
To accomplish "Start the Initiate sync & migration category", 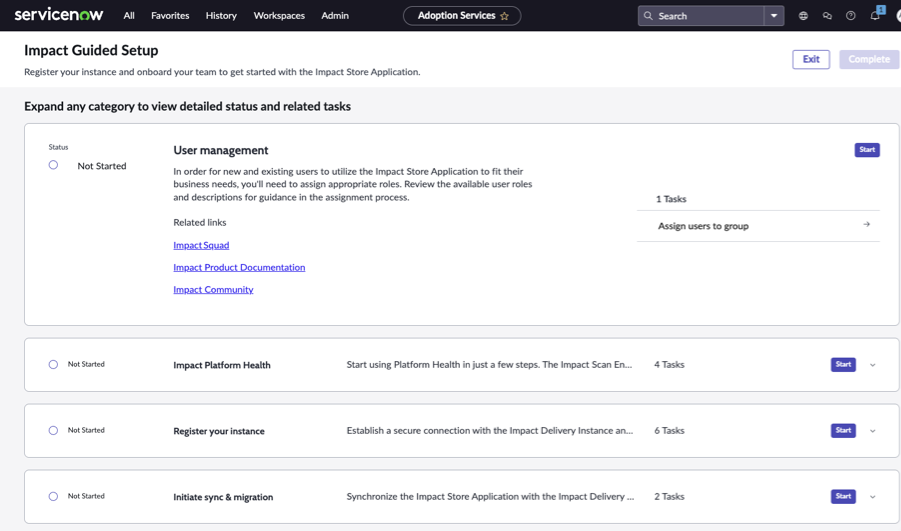I will (x=843, y=497).
